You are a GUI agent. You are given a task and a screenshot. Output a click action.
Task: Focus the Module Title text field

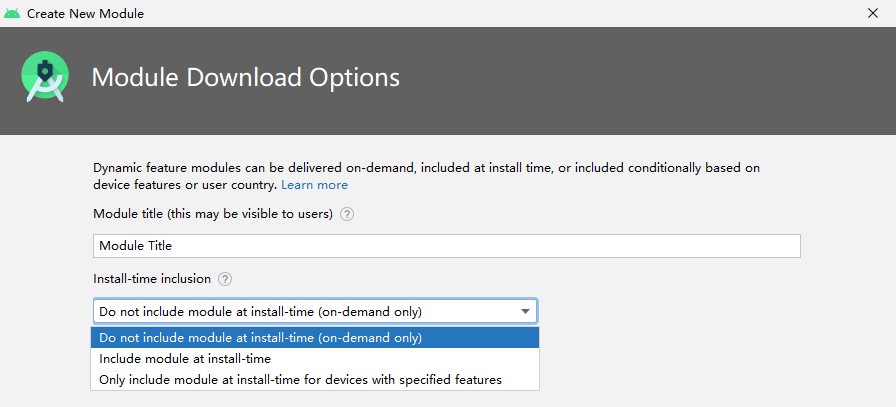pos(446,245)
